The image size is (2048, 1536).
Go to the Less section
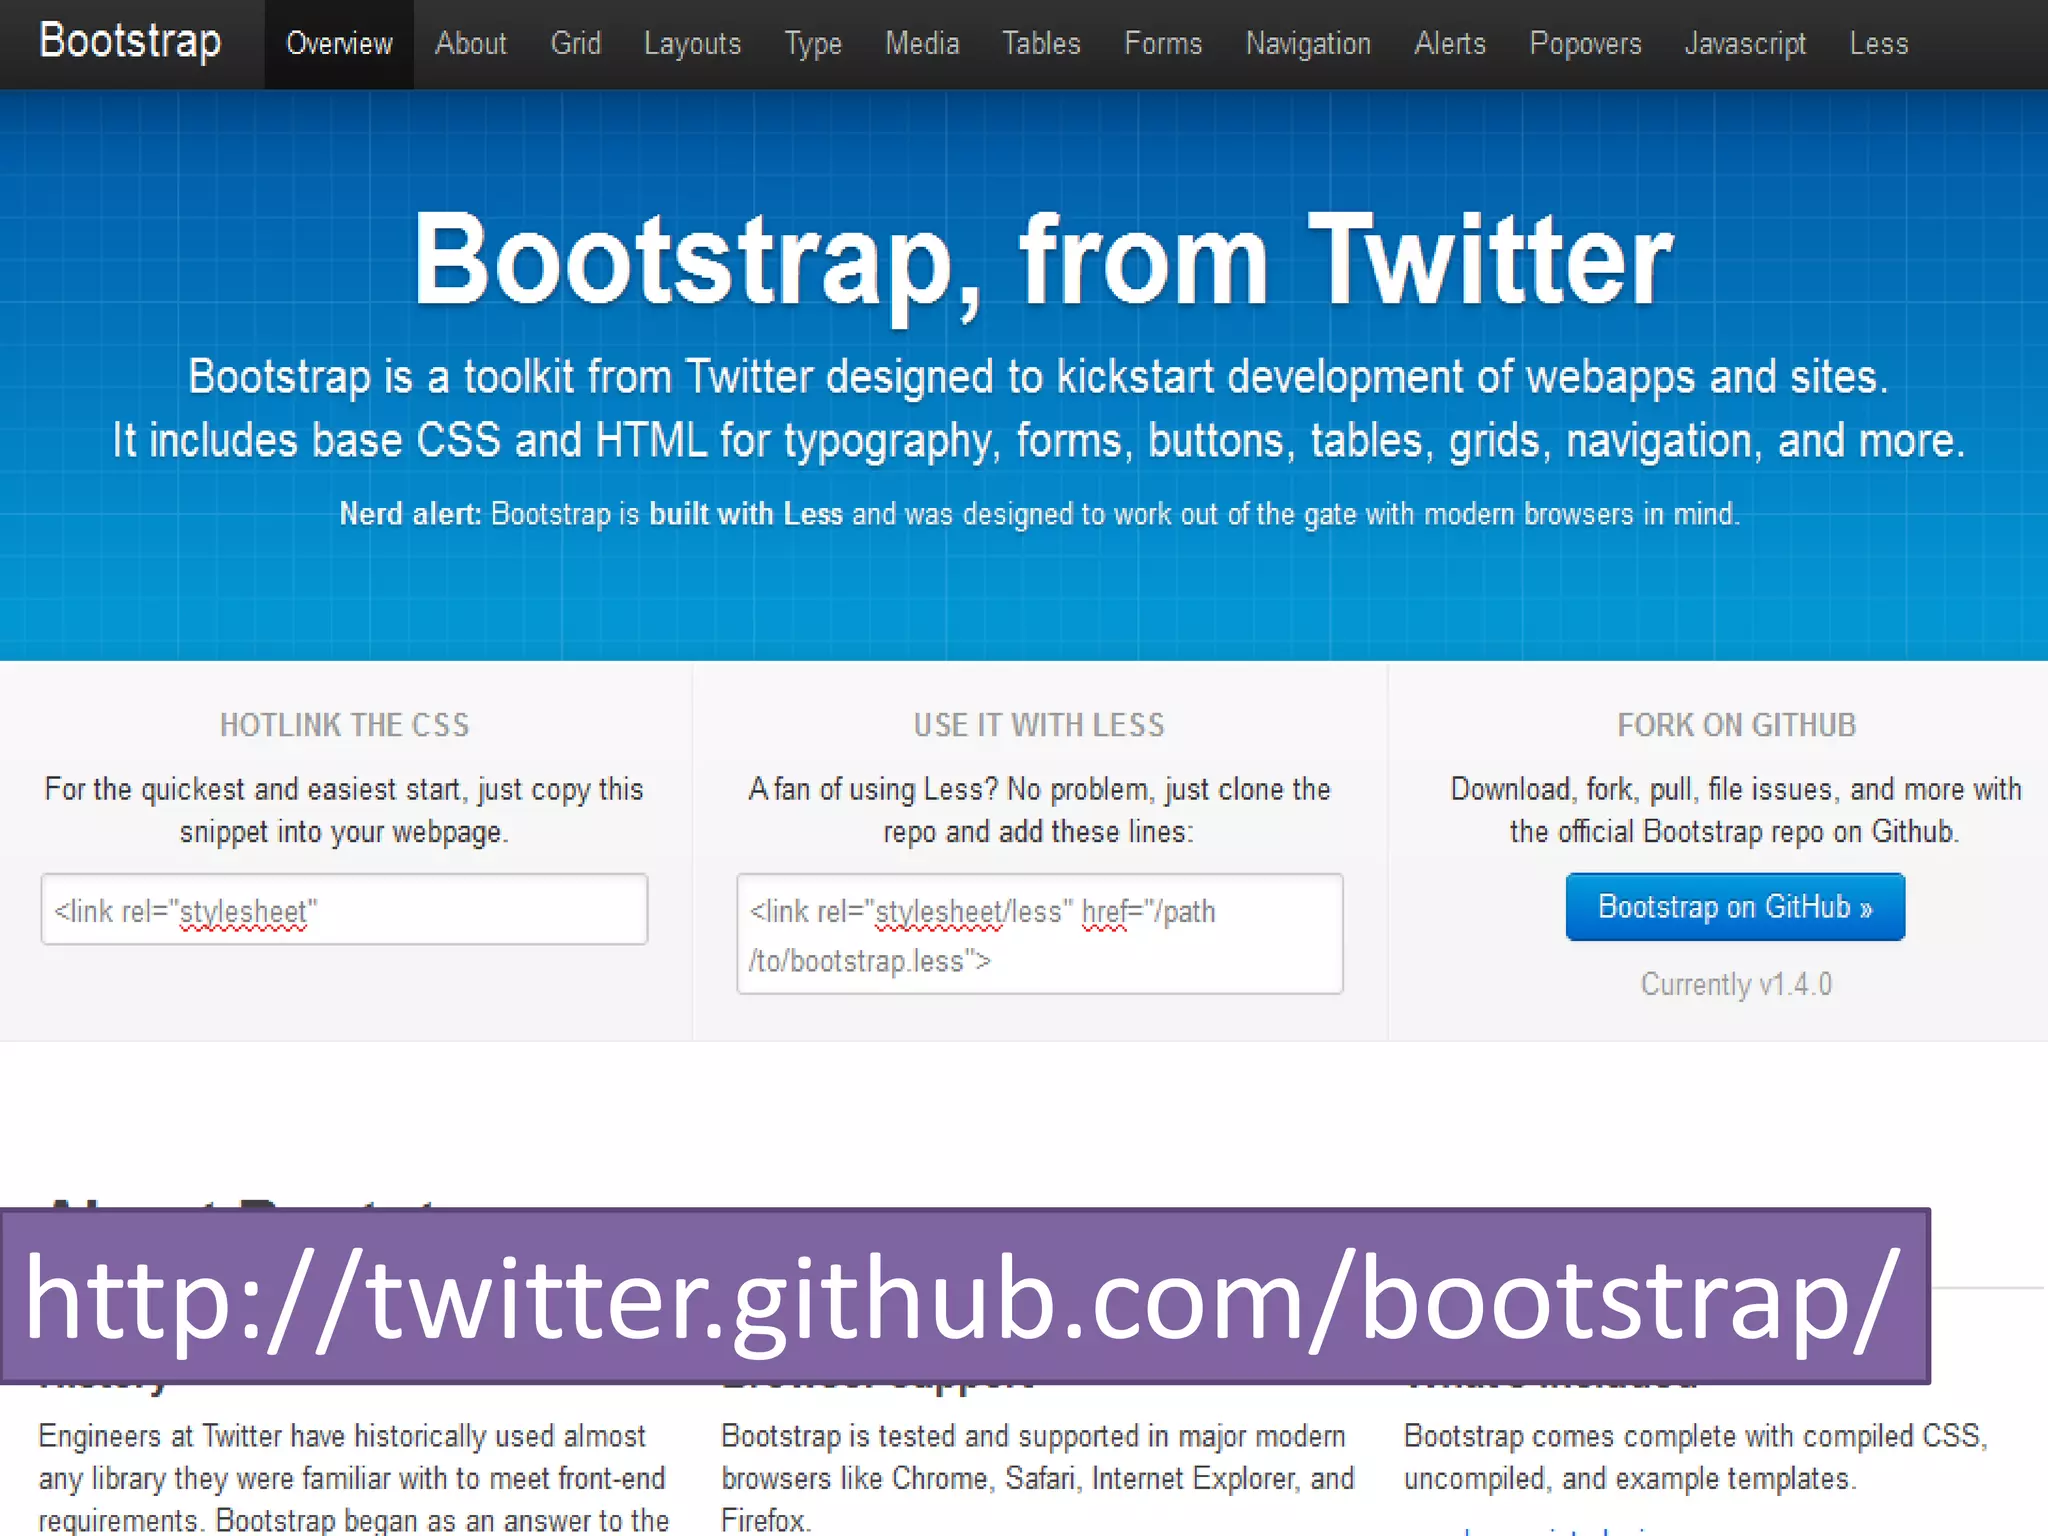(x=1879, y=44)
